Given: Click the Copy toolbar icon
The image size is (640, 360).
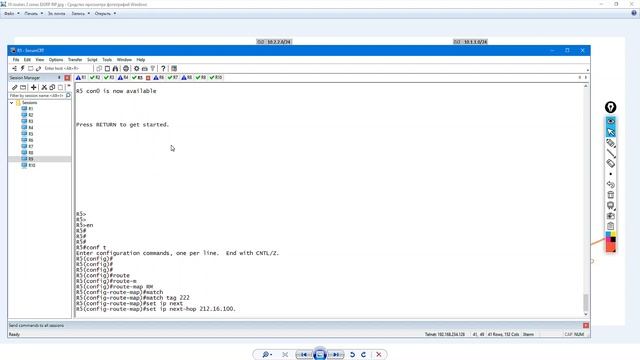Looking at the screenshot, I should pos(99,69).
